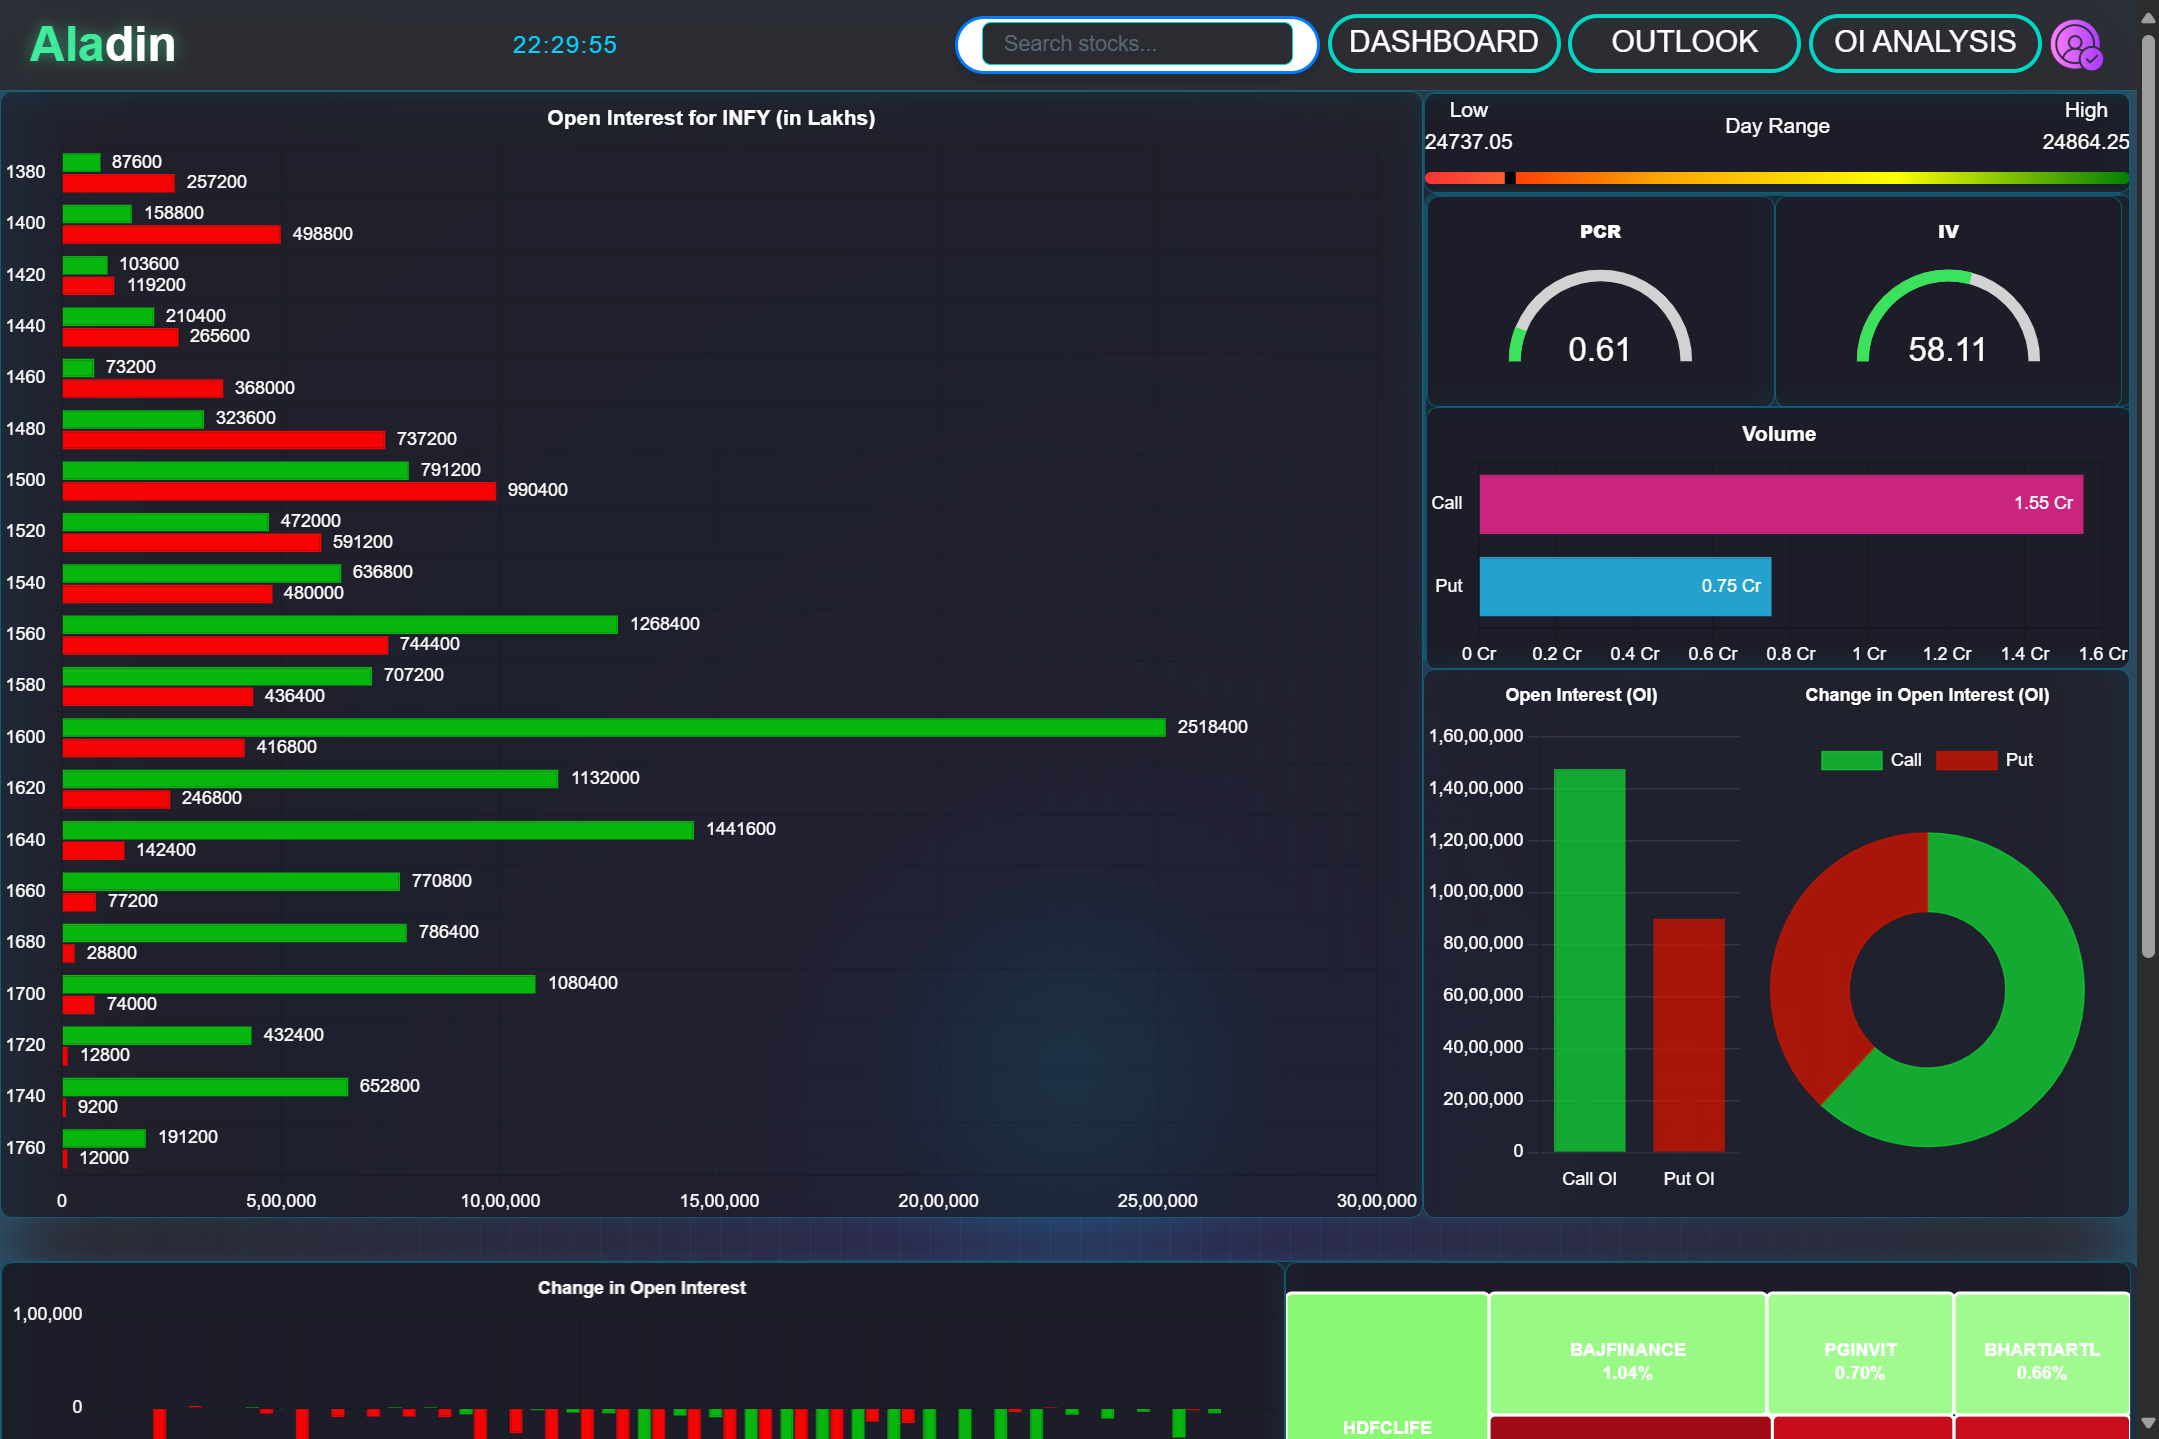Click the PCR gauge value 0.61
2159x1439 pixels.
[x=1599, y=350]
